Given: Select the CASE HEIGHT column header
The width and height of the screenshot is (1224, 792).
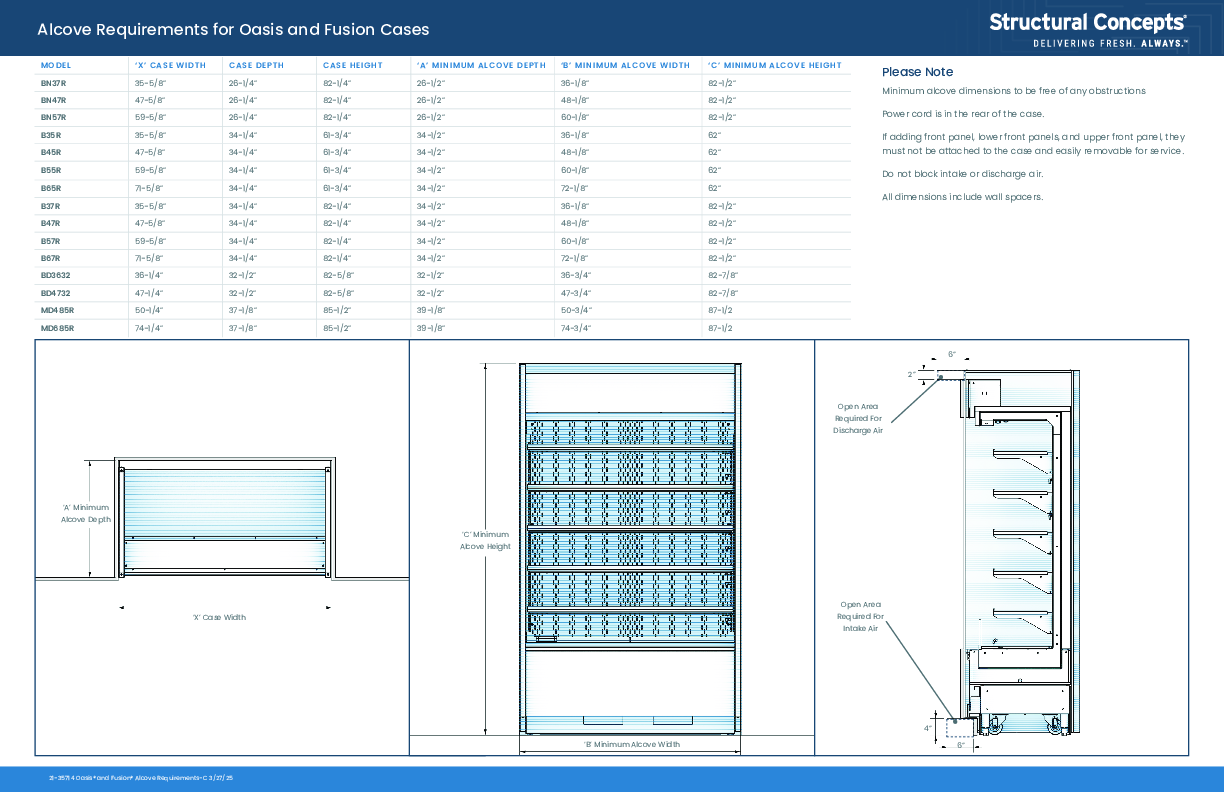Looking at the screenshot, I should pos(352,65).
